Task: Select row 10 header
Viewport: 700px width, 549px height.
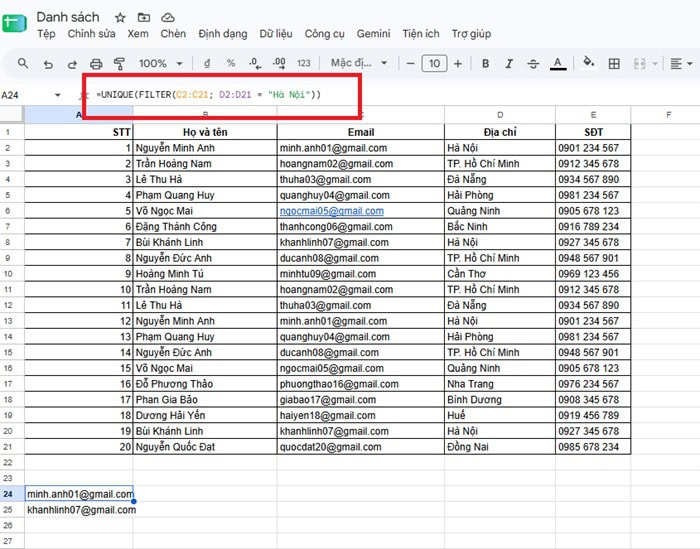Action: (x=8, y=274)
